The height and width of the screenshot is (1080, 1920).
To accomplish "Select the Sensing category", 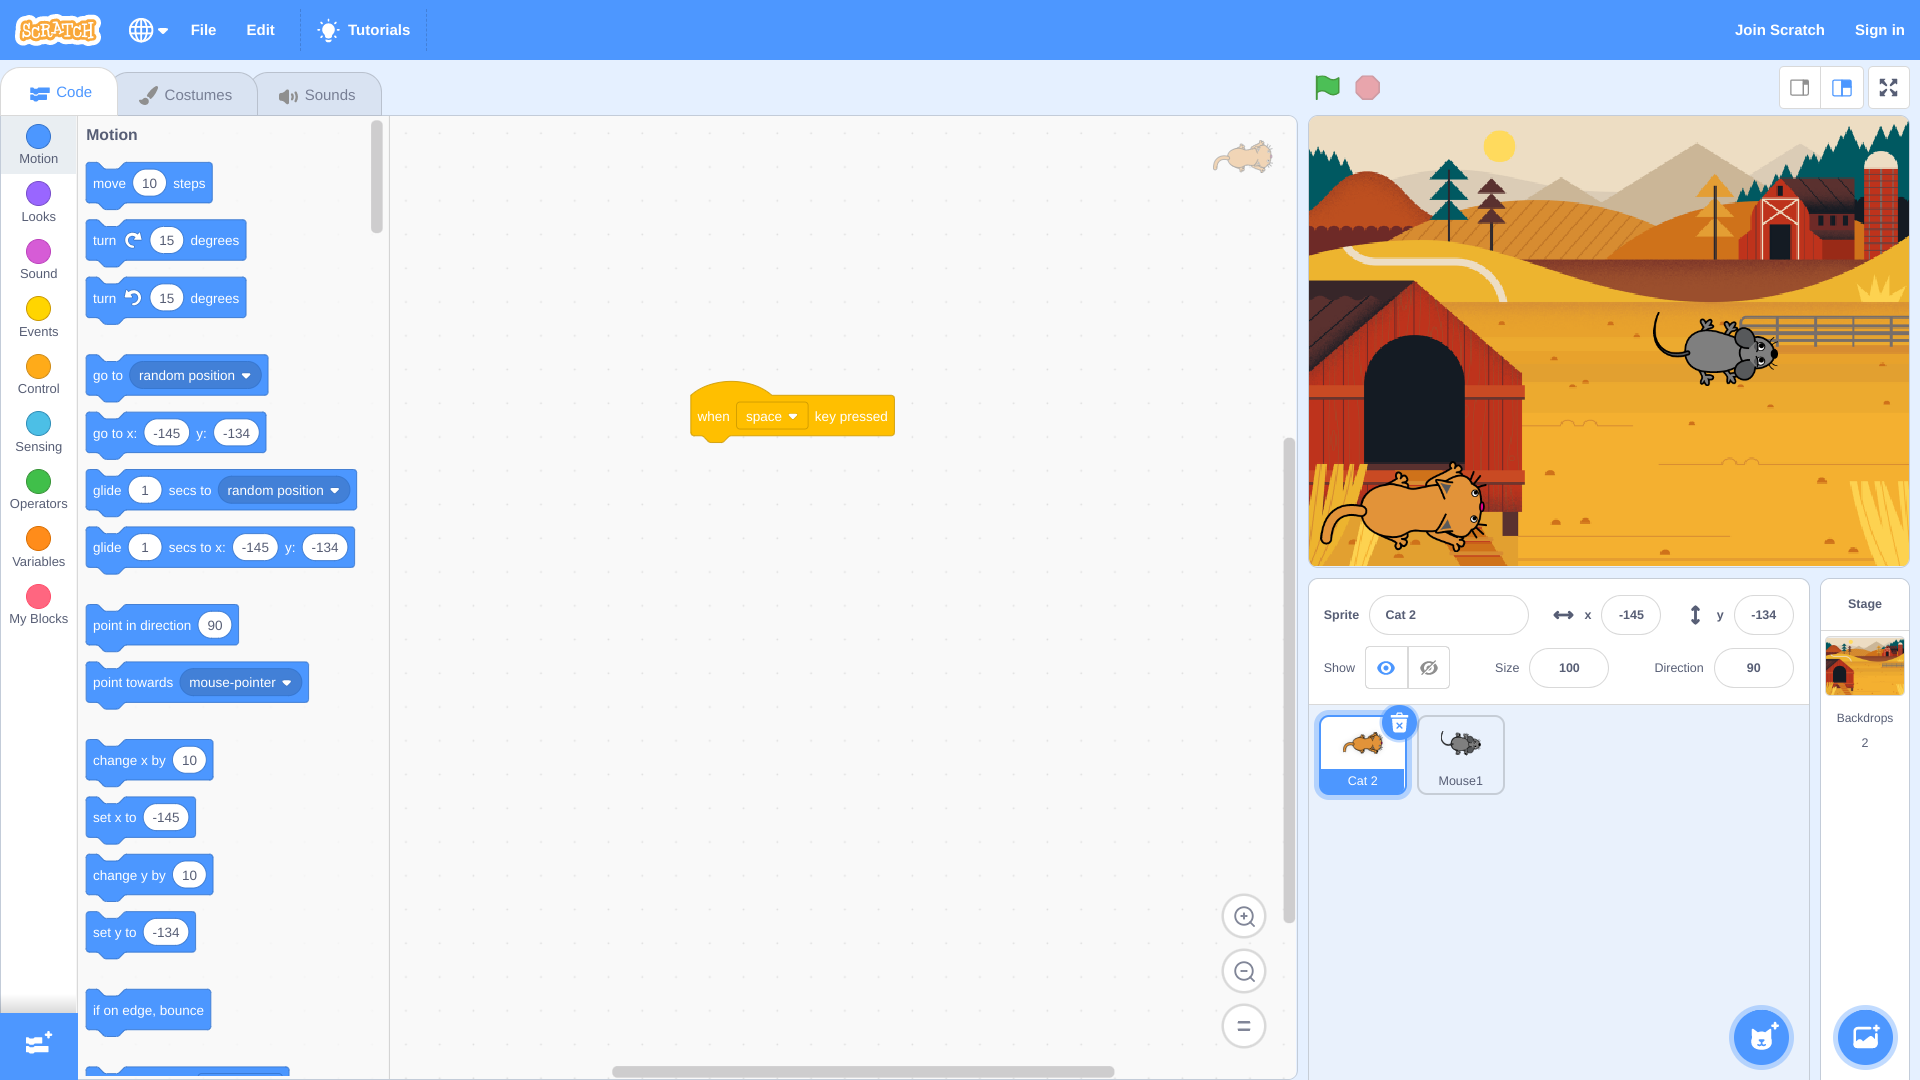I will [x=39, y=433].
